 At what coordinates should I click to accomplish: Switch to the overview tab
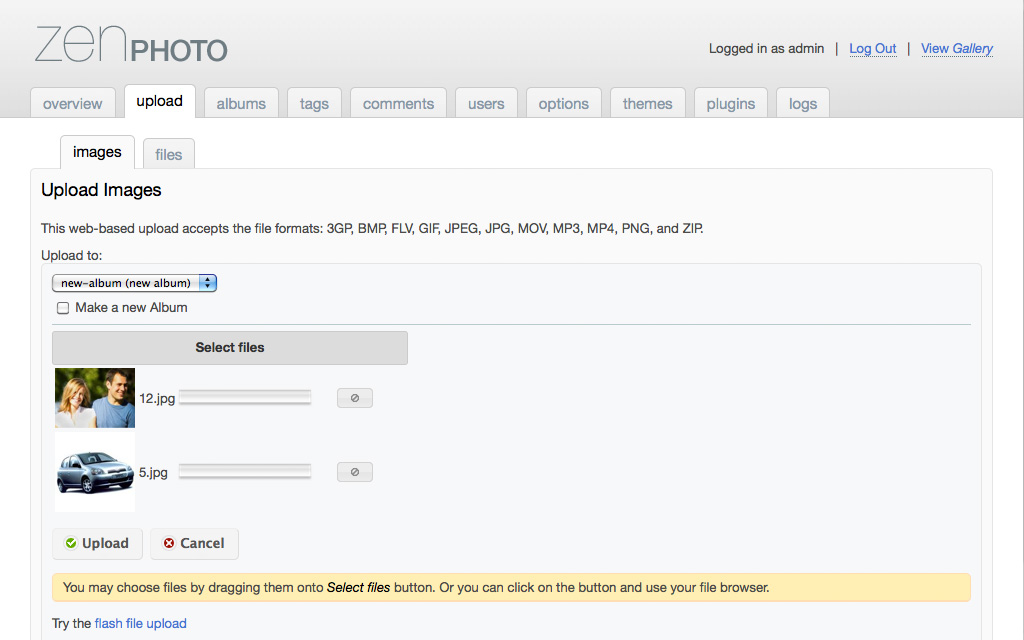coord(72,104)
